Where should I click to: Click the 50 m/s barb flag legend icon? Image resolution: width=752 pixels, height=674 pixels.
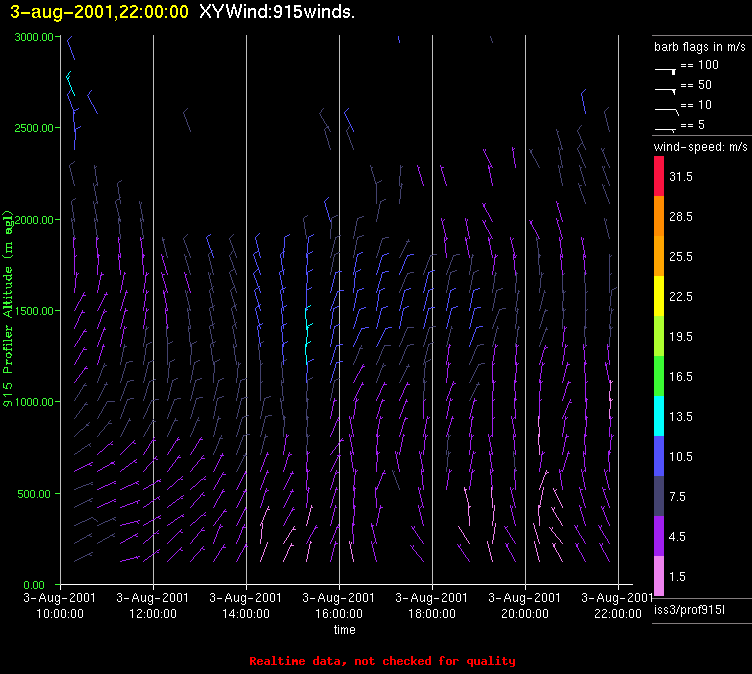coord(666,90)
